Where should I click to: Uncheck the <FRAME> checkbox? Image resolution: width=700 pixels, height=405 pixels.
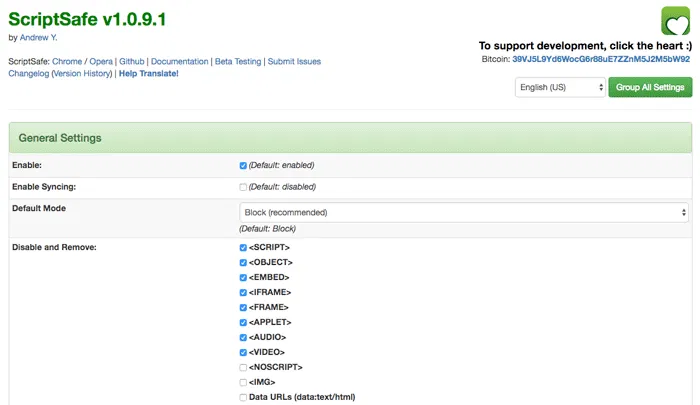click(243, 307)
